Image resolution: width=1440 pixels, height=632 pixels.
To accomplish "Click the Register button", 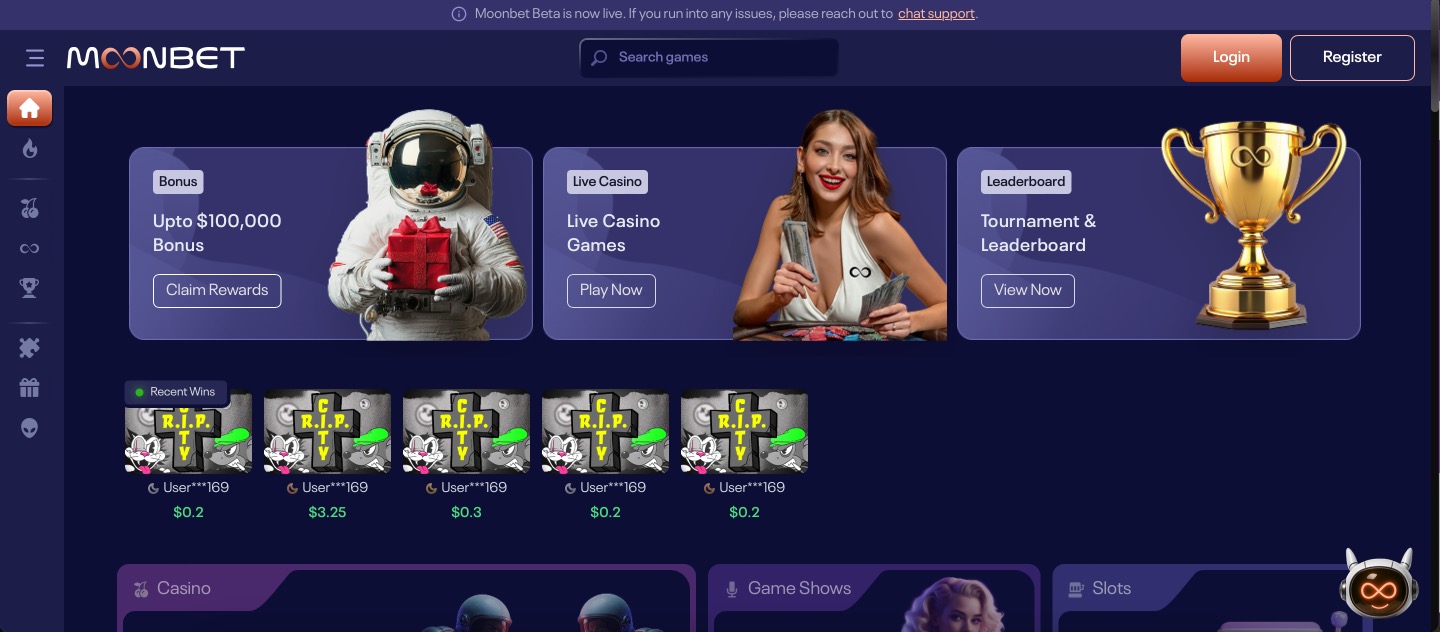I will pos(1352,58).
